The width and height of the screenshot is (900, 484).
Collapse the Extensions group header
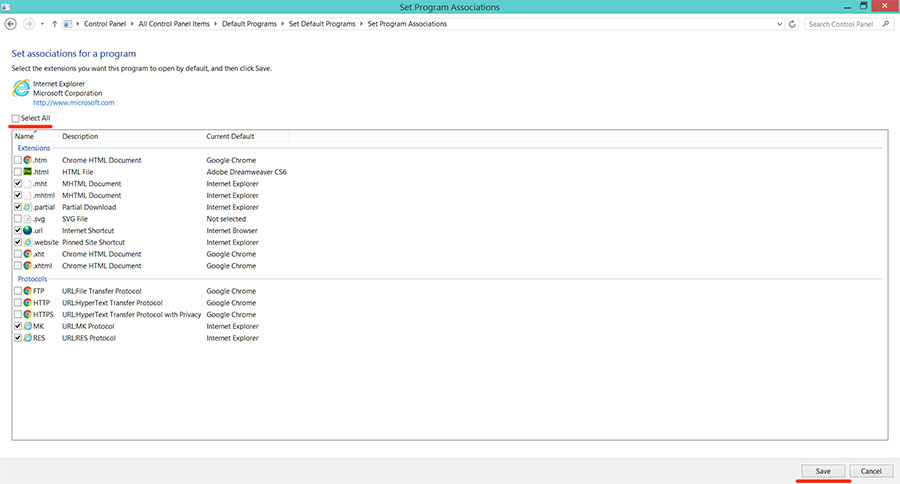[x=34, y=148]
